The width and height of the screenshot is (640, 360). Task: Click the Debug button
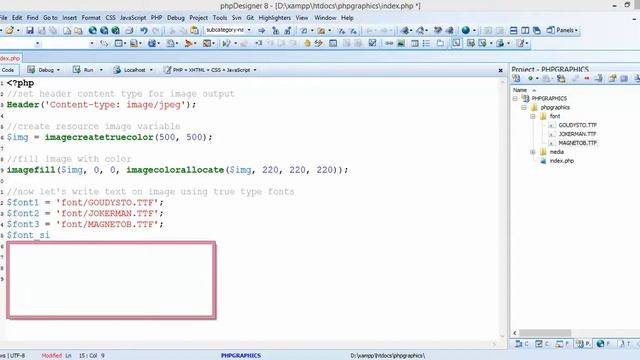point(41,70)
